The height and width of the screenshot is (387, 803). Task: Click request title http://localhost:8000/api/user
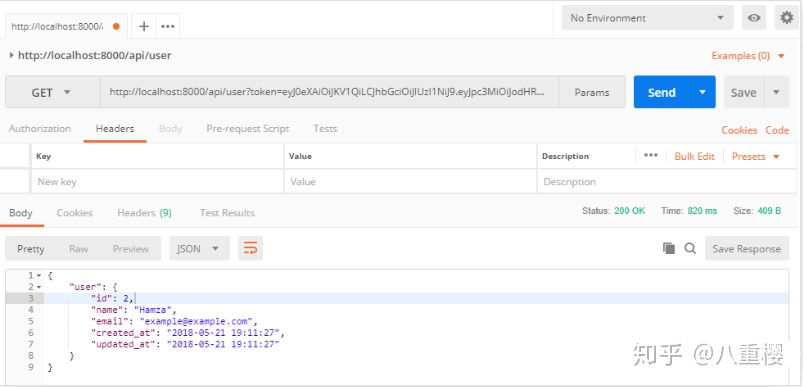click(x=95, y=55)
